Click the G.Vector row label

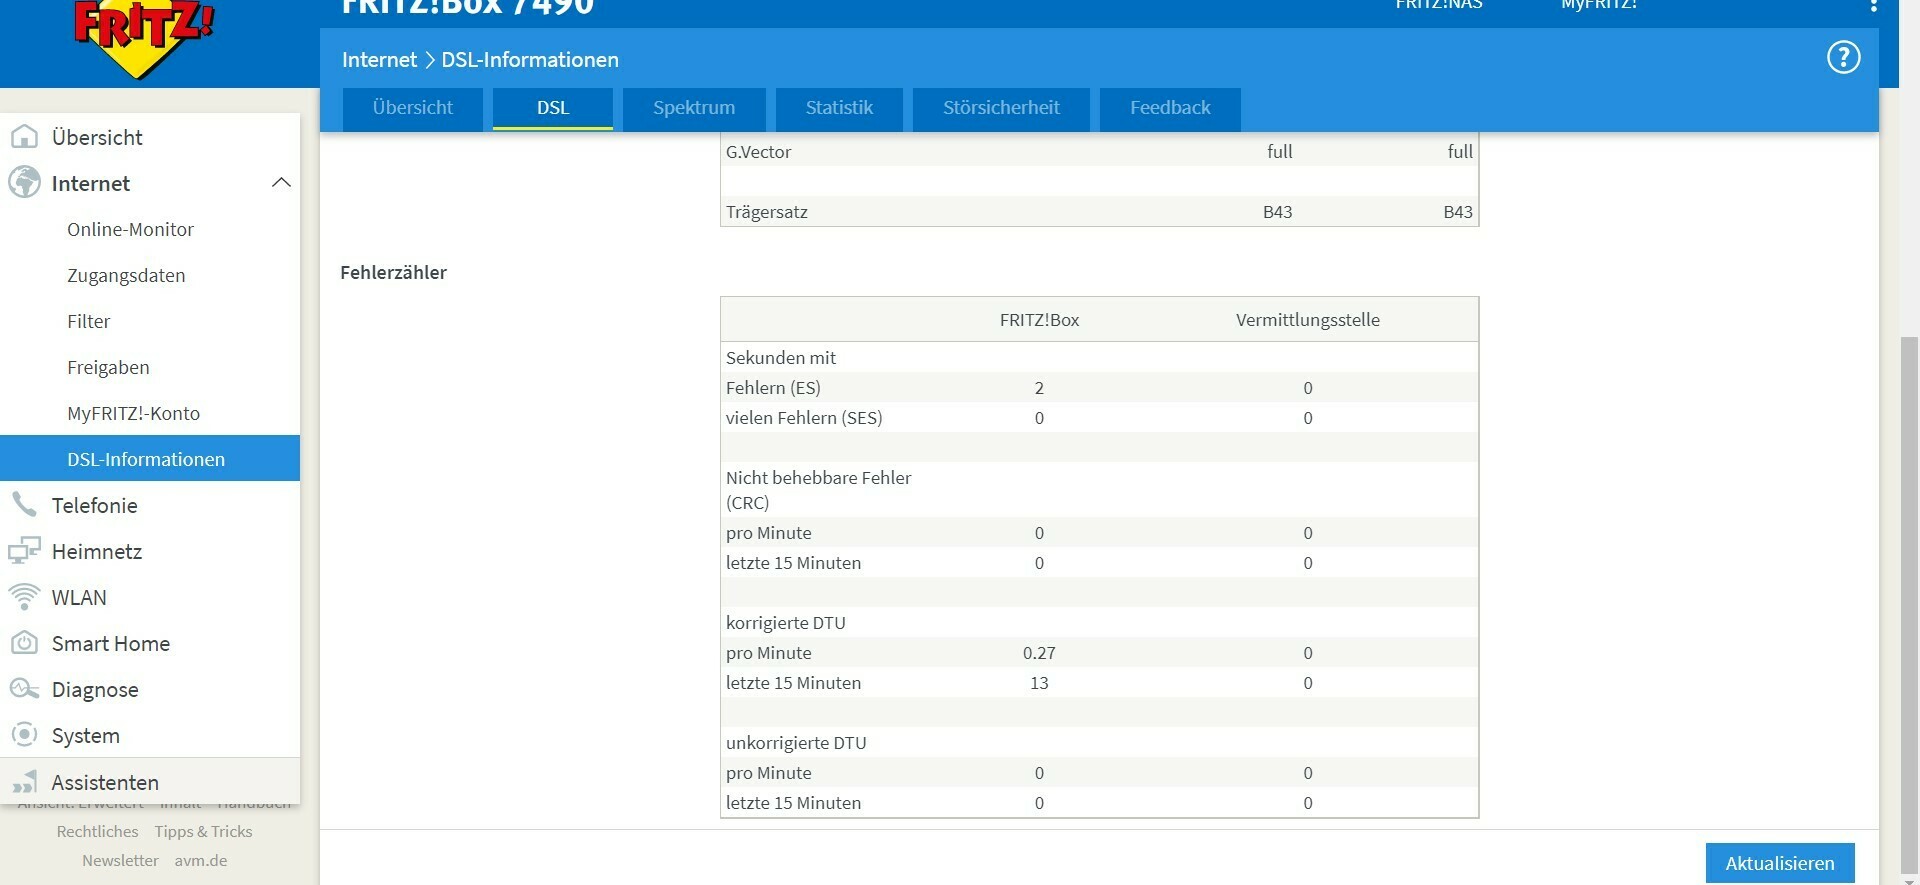pyautogui.click(x=758, y=152)
